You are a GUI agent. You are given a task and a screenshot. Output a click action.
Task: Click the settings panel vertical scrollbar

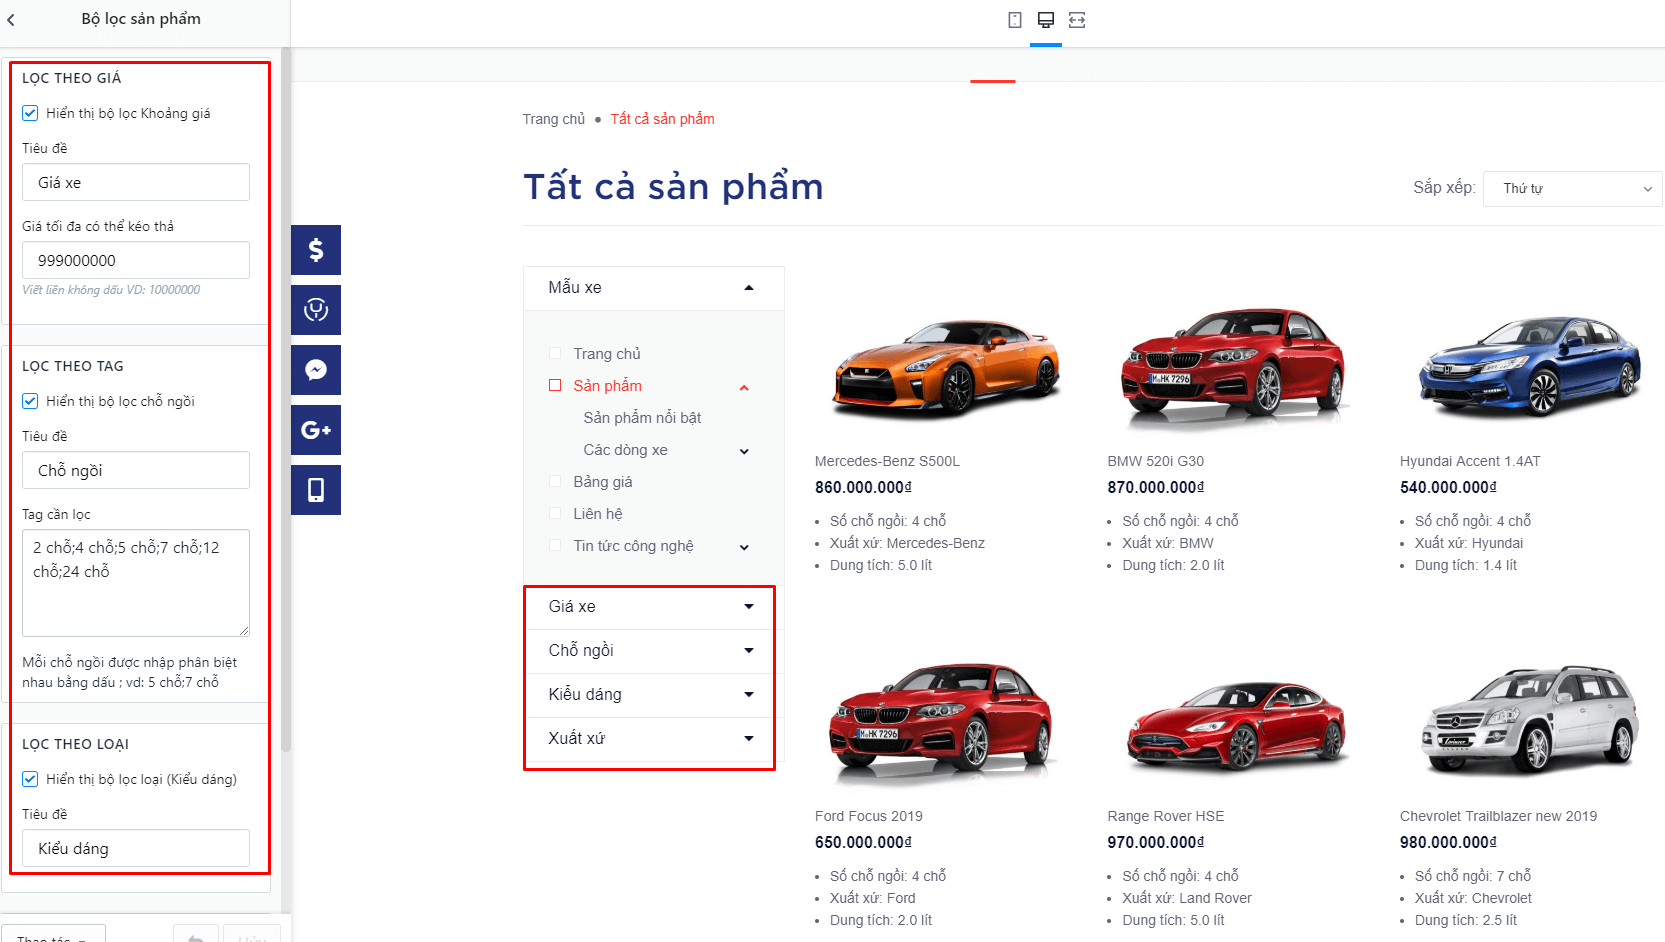pos(286,400)
